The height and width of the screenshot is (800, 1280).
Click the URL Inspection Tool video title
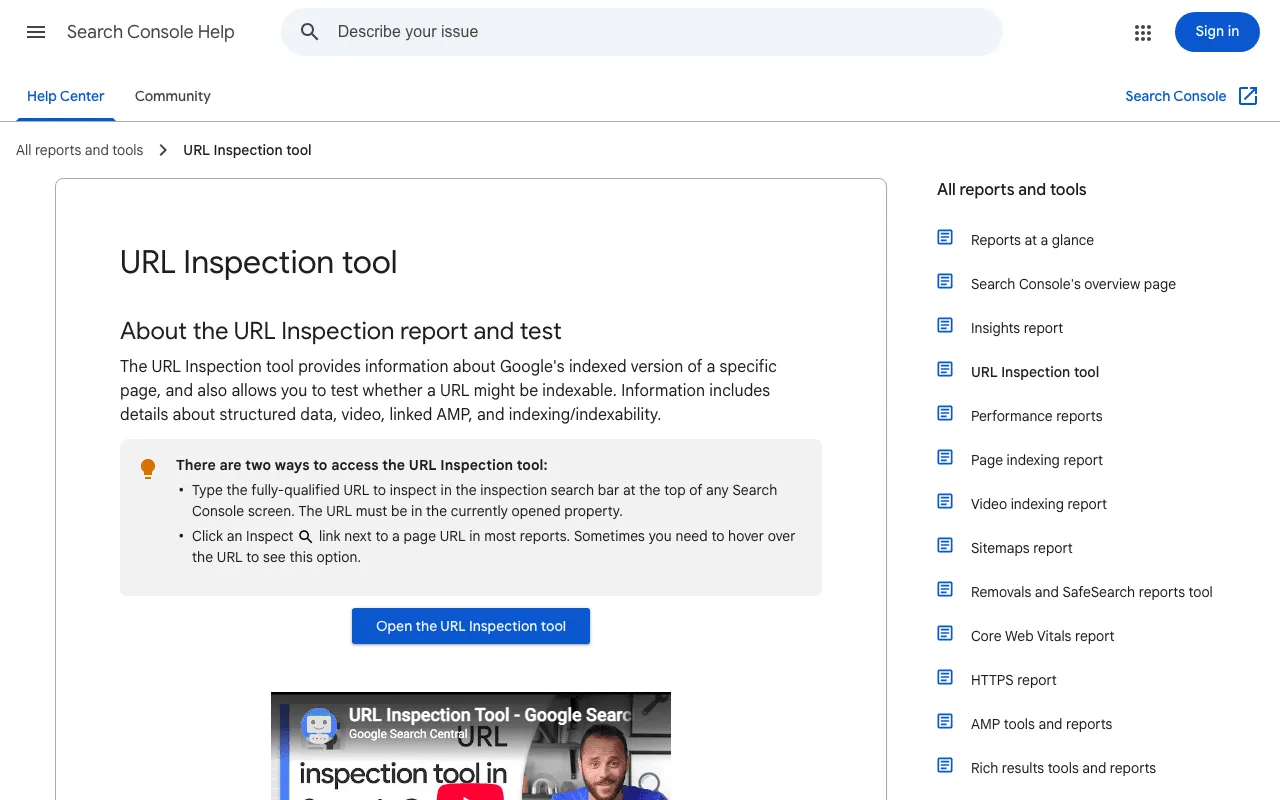click(x=490, y=715)
